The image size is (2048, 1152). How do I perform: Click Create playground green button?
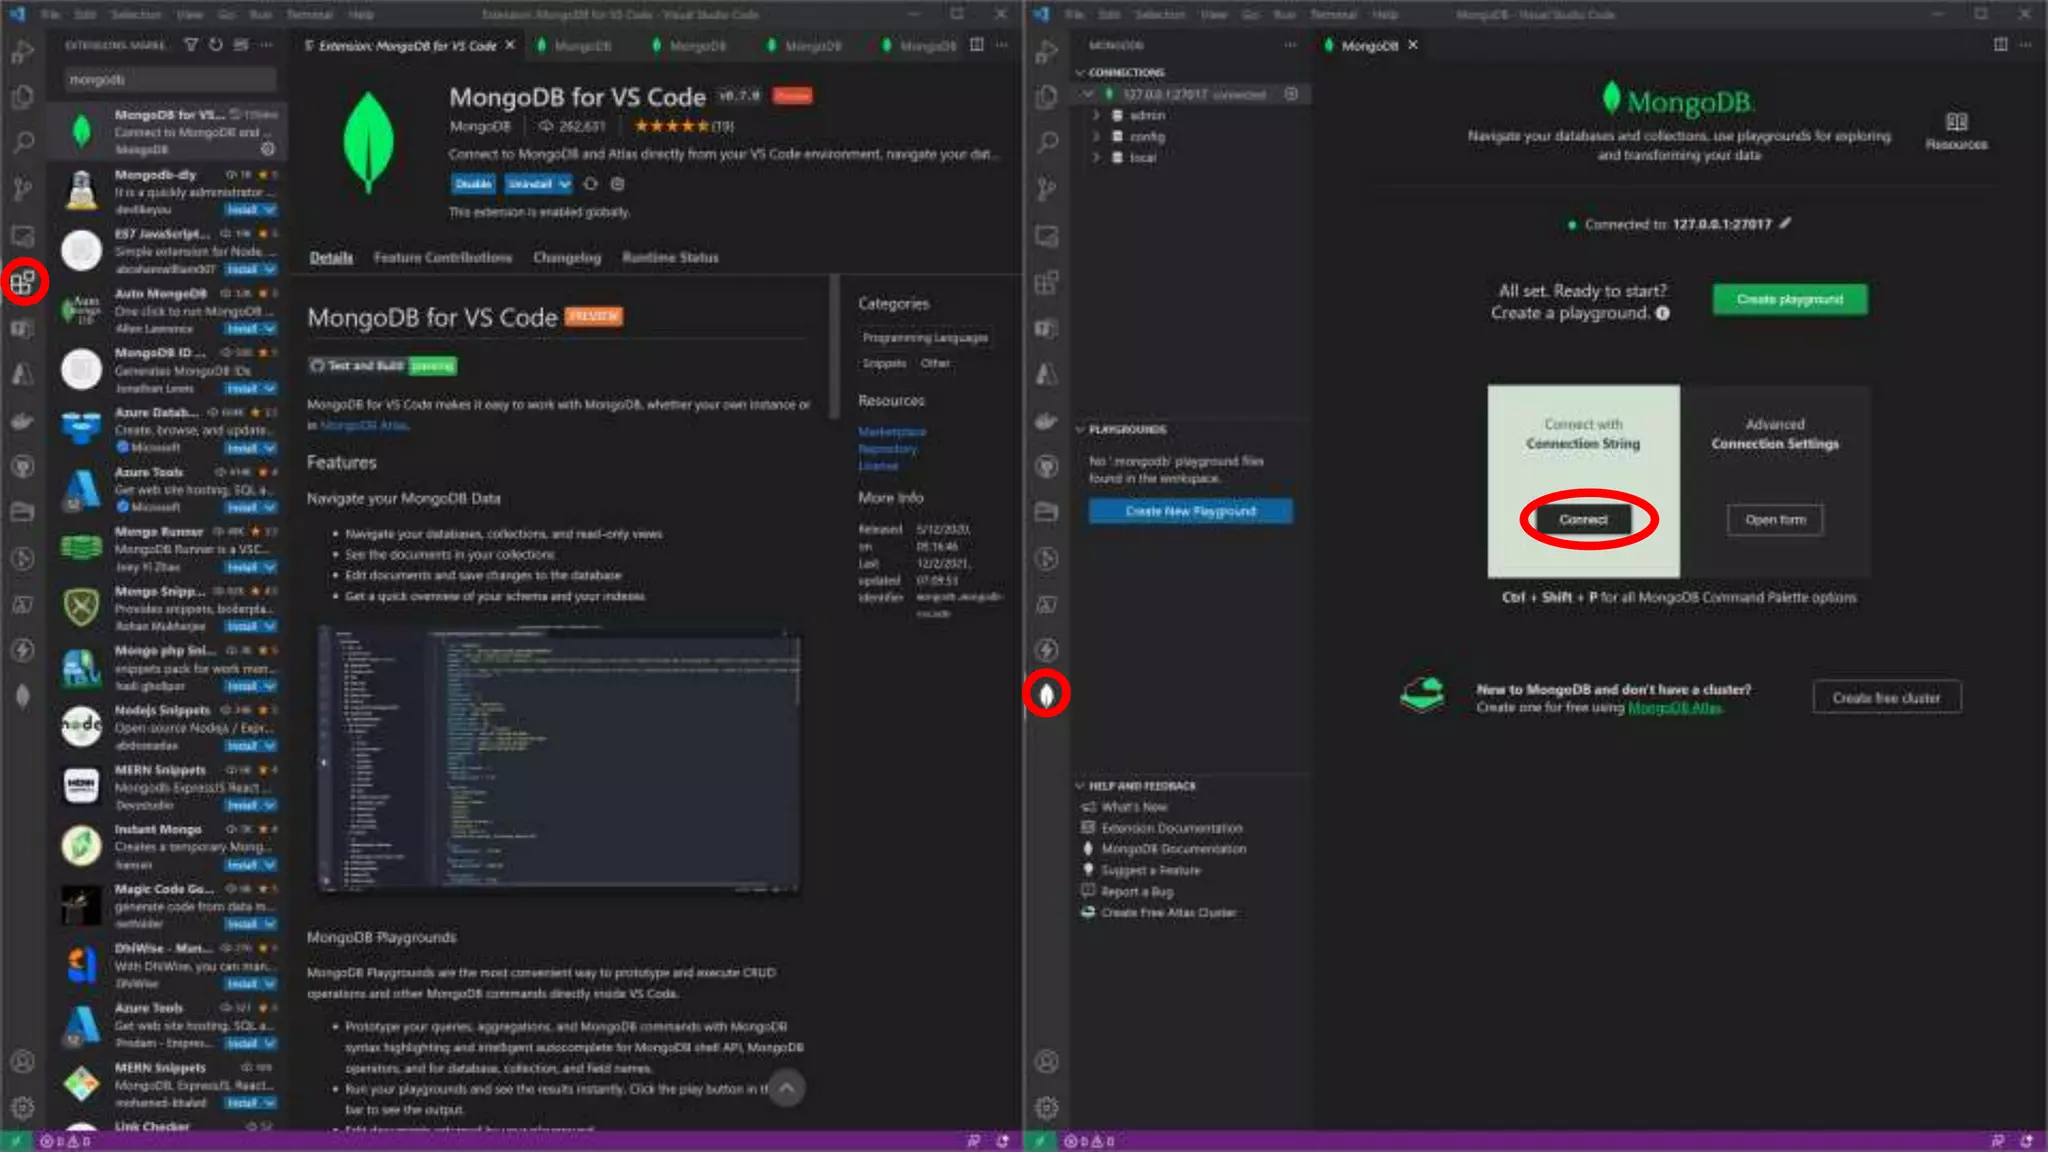click(1789, 299)
